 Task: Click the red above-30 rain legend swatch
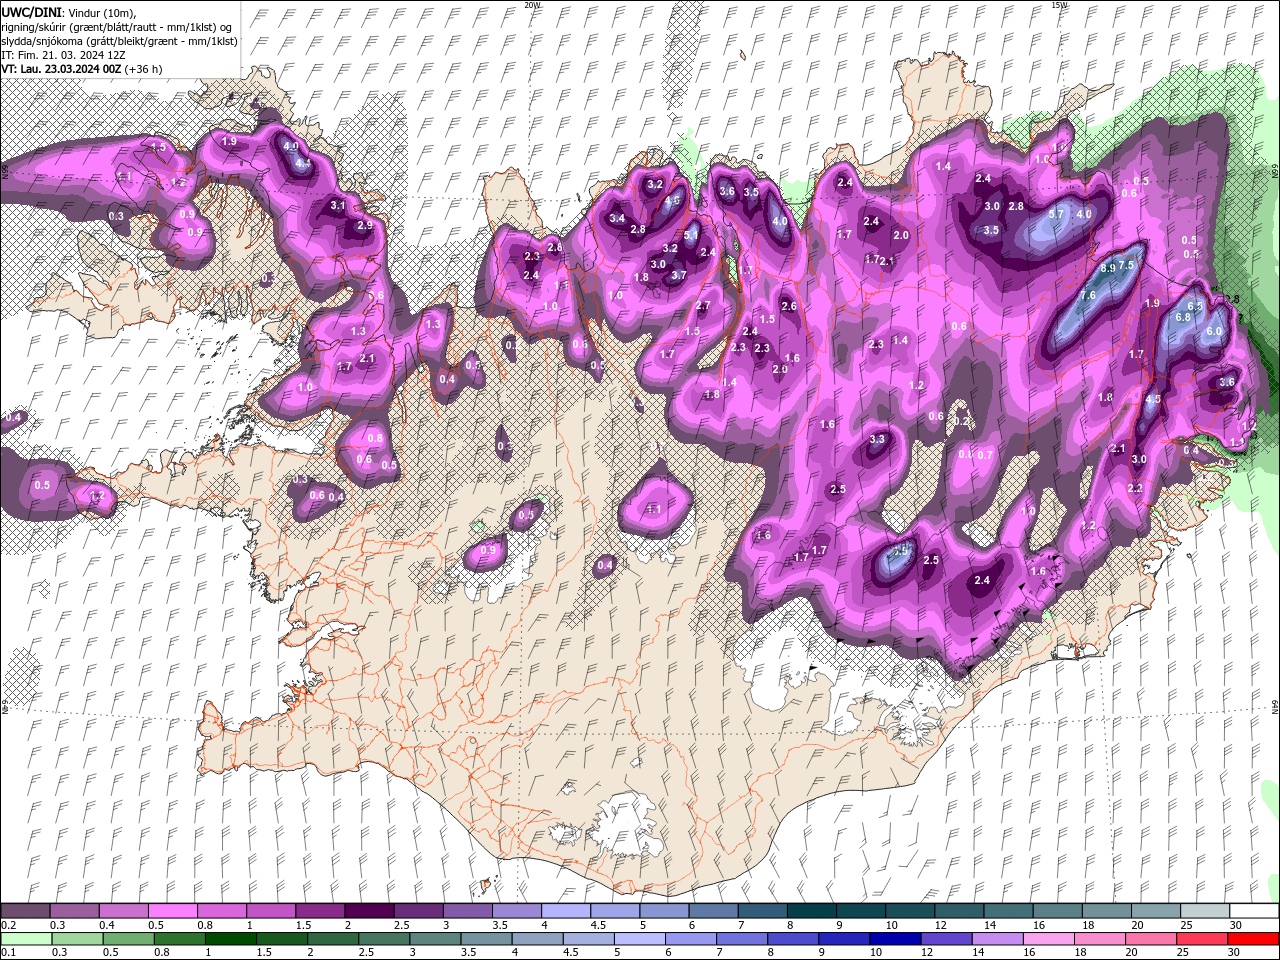1254,939
